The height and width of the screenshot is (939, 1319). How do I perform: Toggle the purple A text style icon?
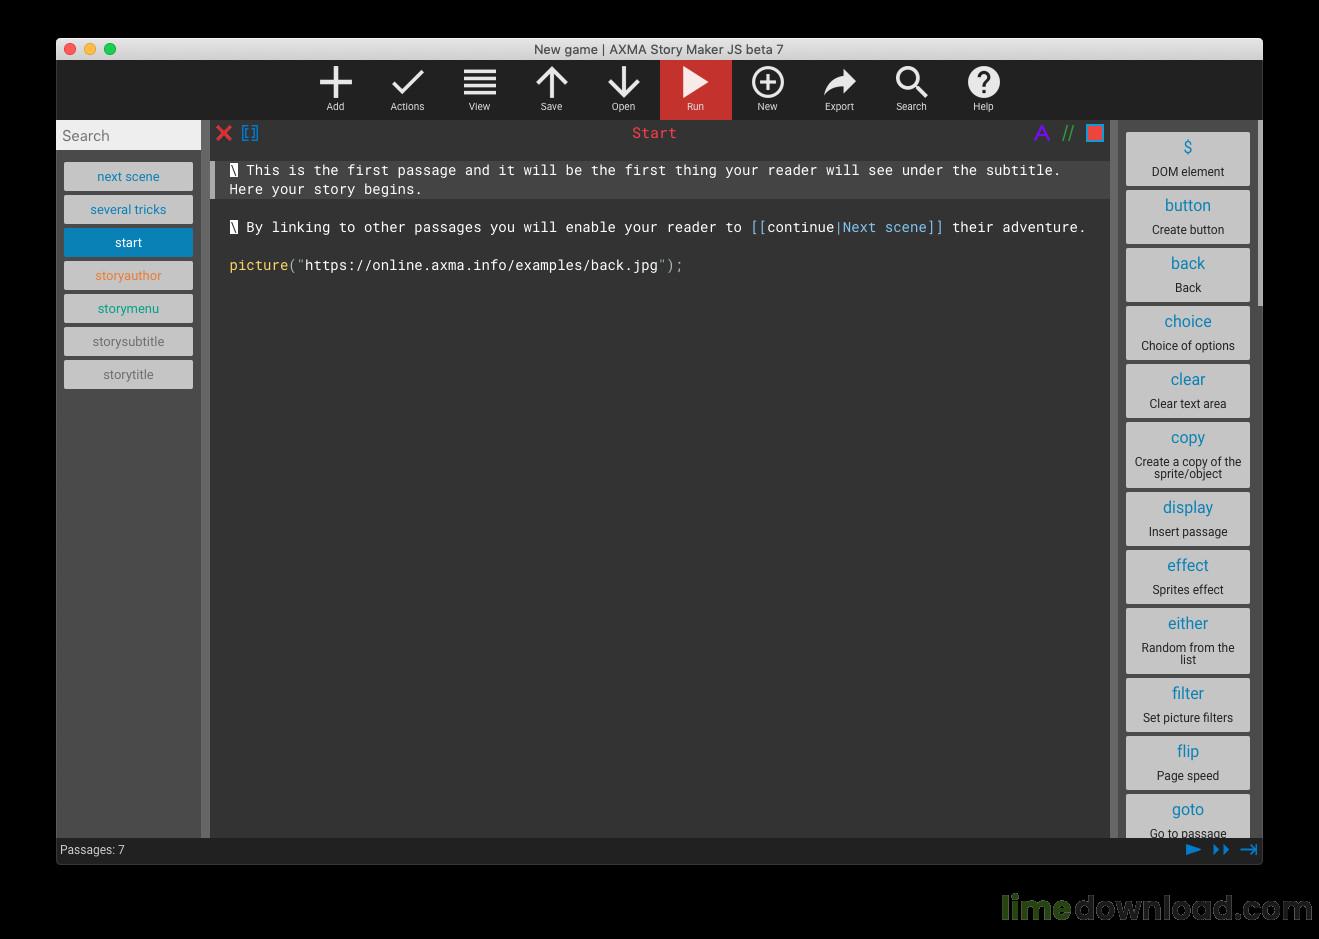[x=1041, y=133]
